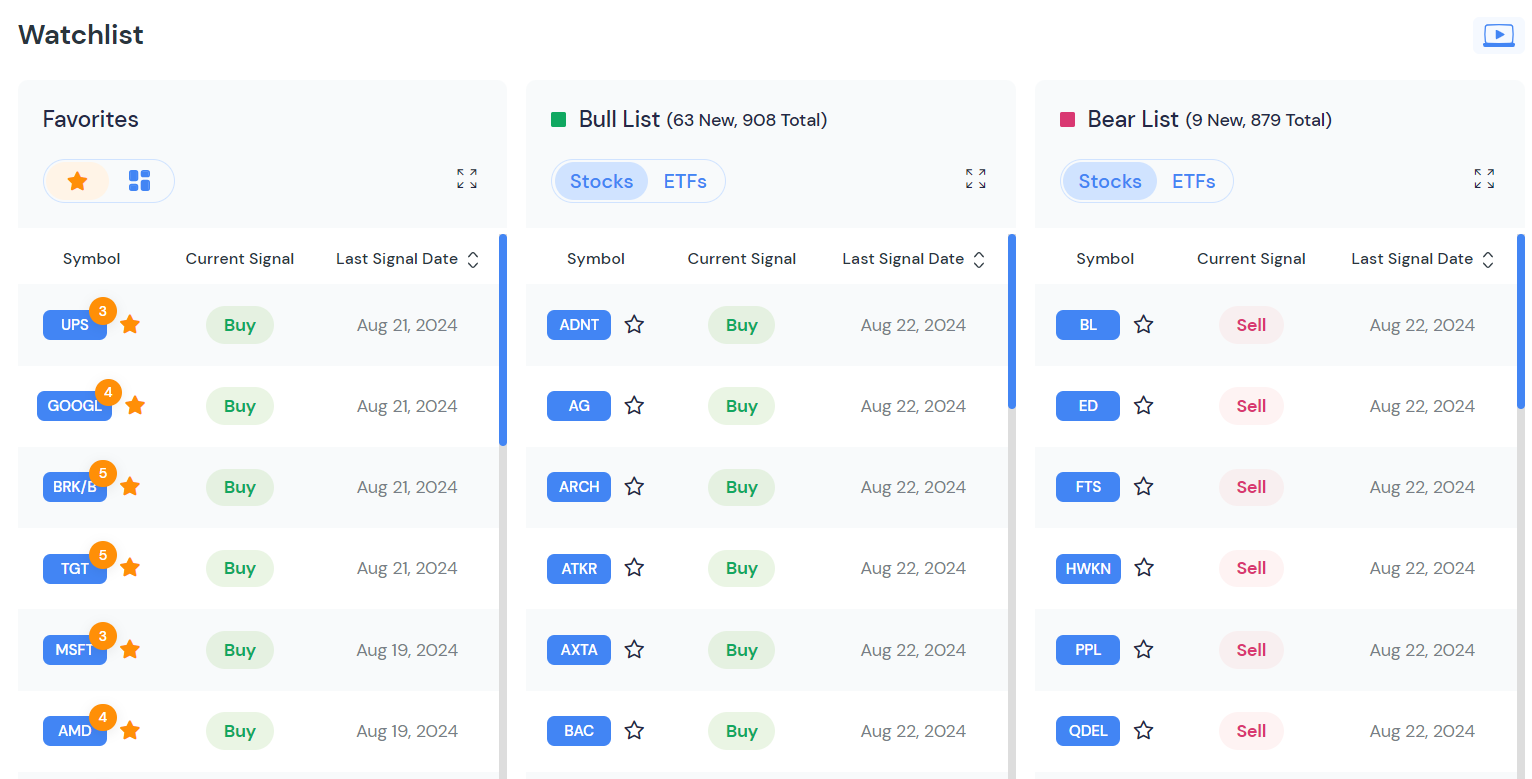Open the ADNT symbol button
The image size is (1532, 779).
579,325
